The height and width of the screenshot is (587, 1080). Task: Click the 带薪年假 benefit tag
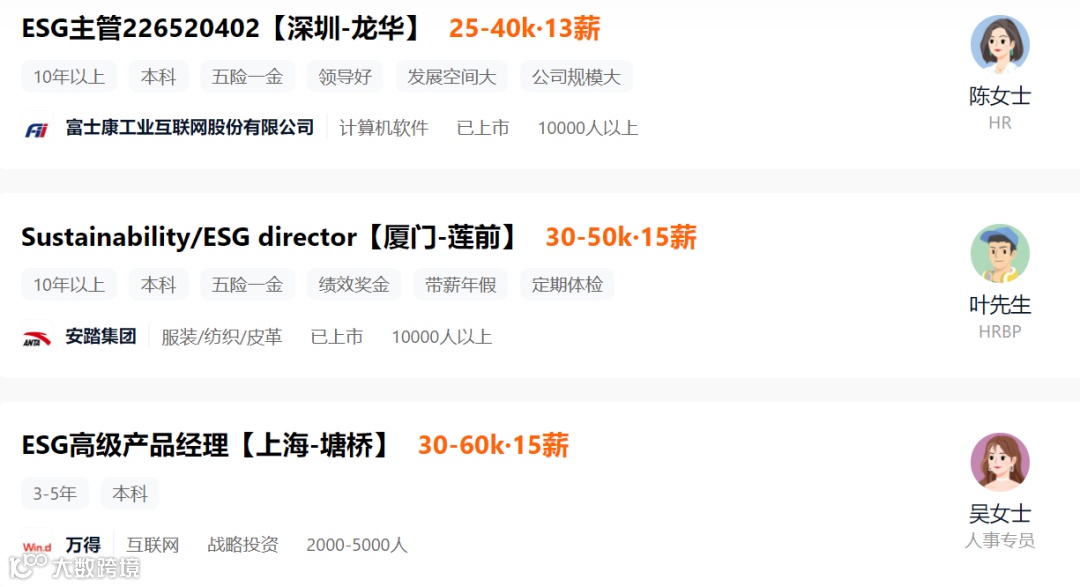[x=460, y=285]
